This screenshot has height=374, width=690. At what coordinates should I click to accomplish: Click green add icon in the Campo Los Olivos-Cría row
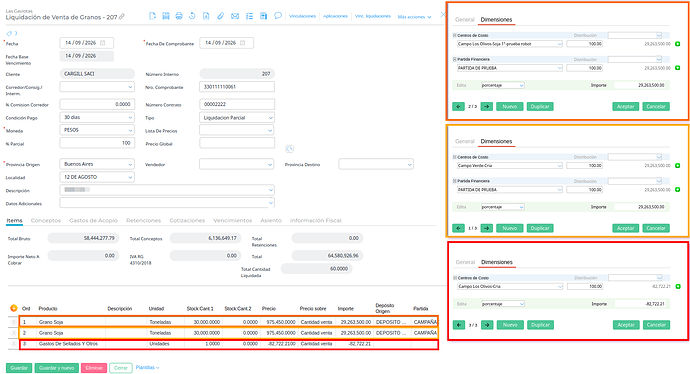(x=678, y=286)
